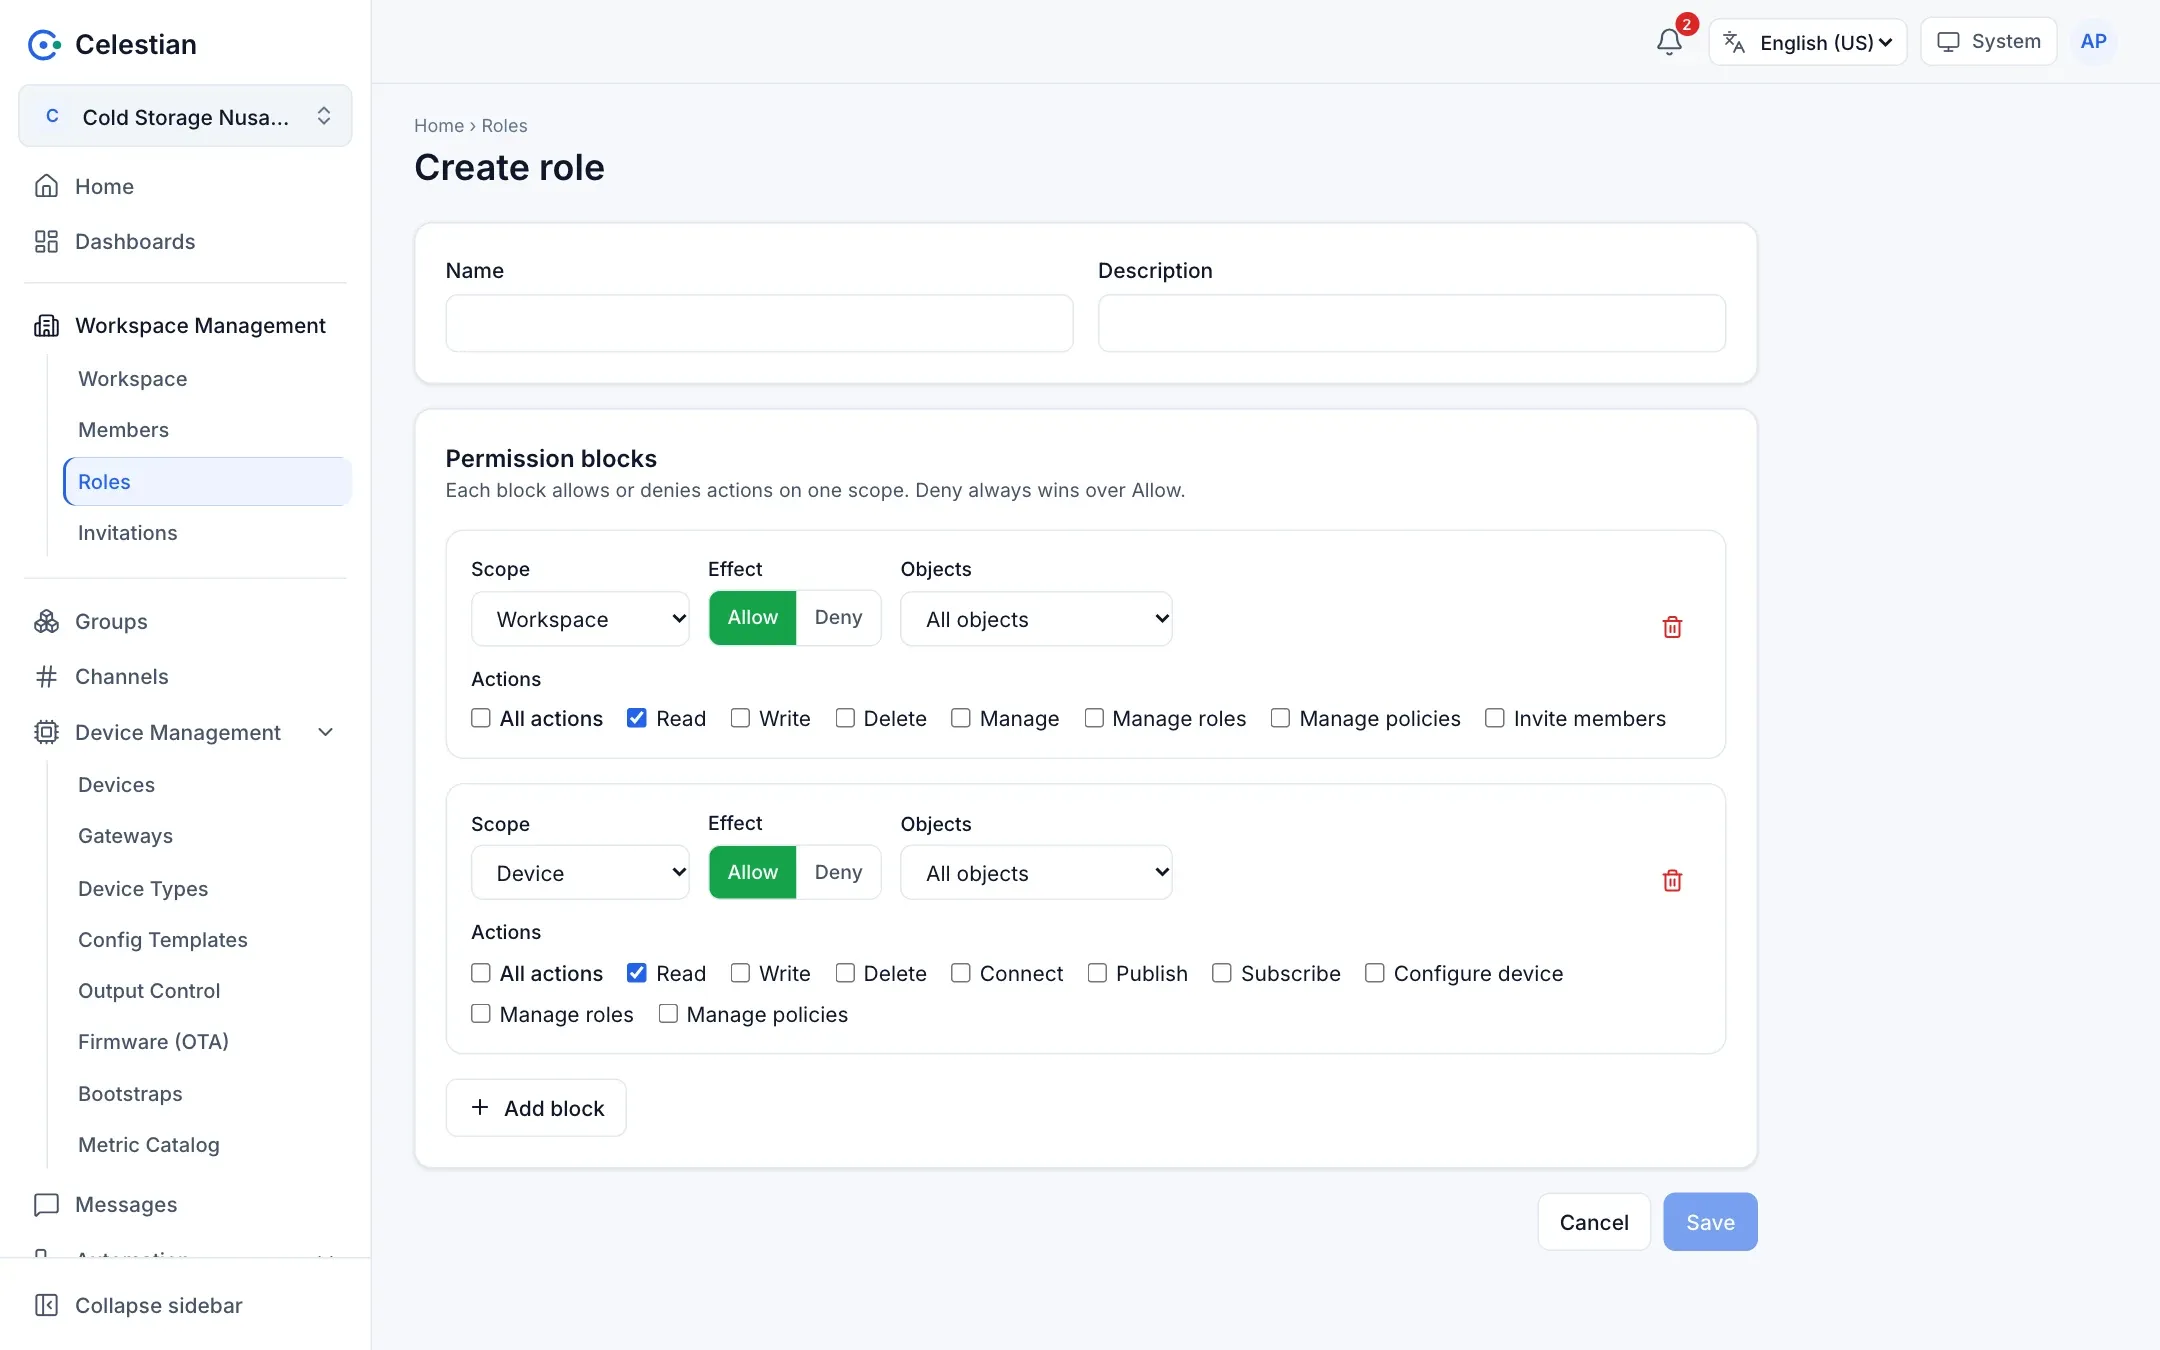The height and width of the screenshot is (1350, 2160).
Task: Open the notifications bell
Action: click(x=1669, y=42)
